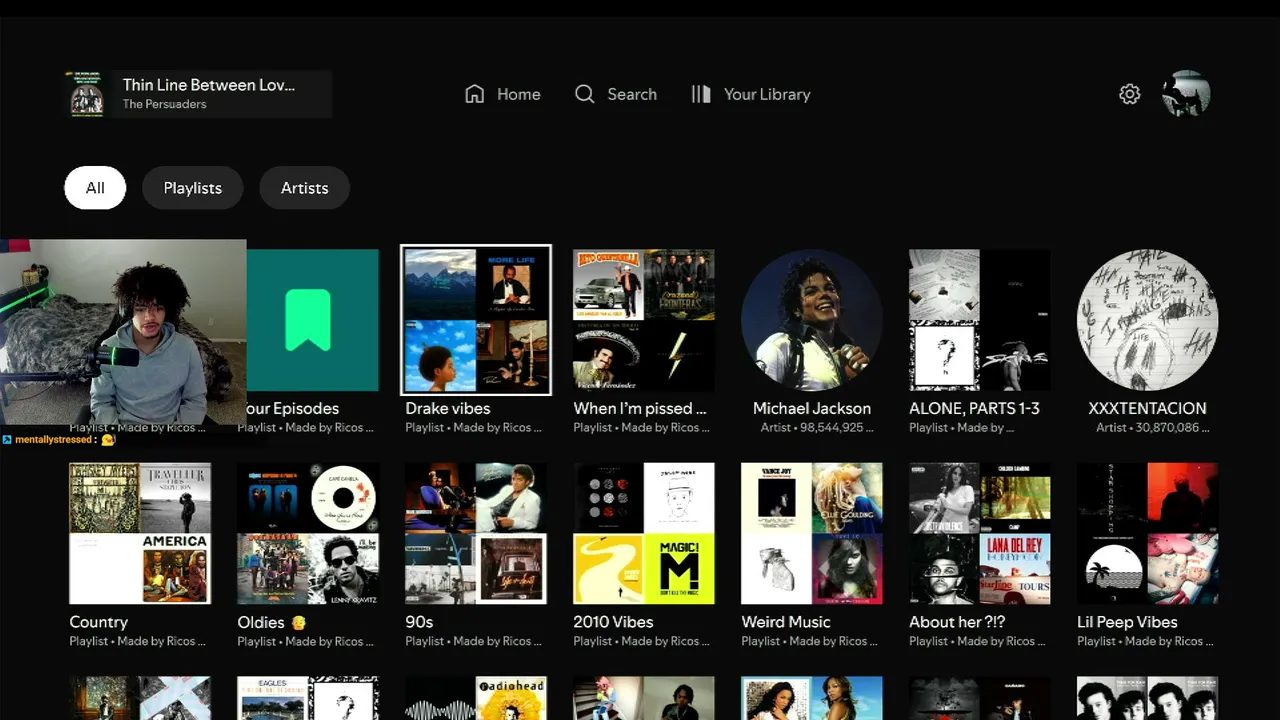The image size is (1280, 720).
Task: Click the artist name "The Persuaders"
Action: [165, 104]
